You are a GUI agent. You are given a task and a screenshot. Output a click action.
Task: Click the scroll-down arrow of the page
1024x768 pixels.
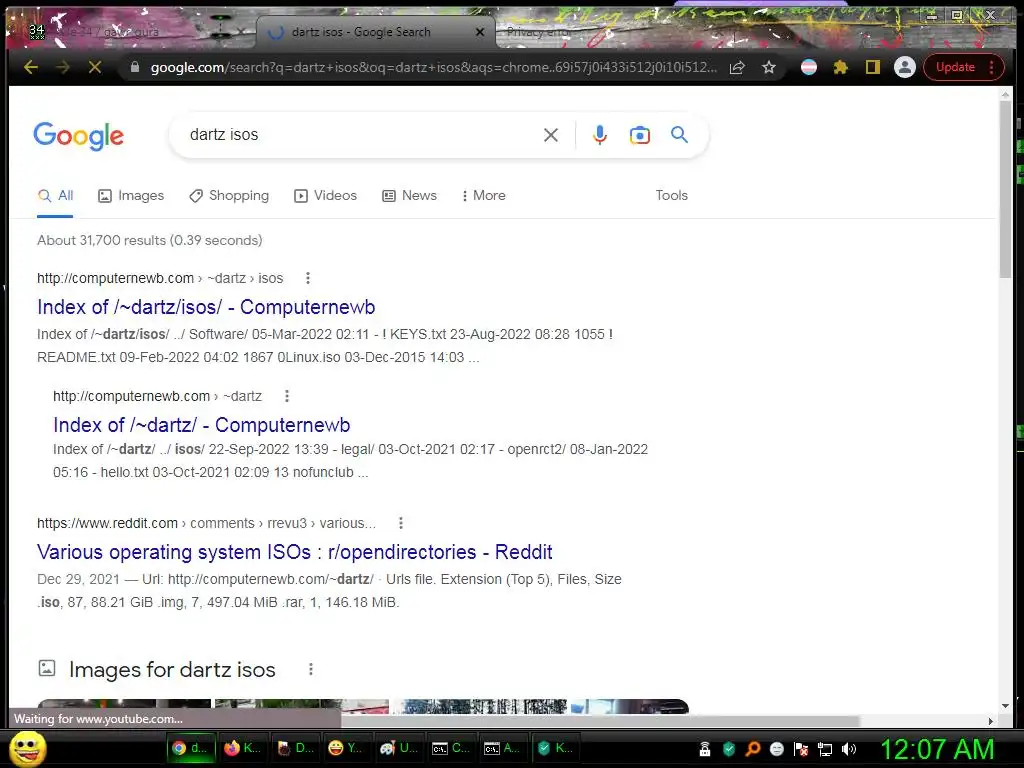(1005, 707)
